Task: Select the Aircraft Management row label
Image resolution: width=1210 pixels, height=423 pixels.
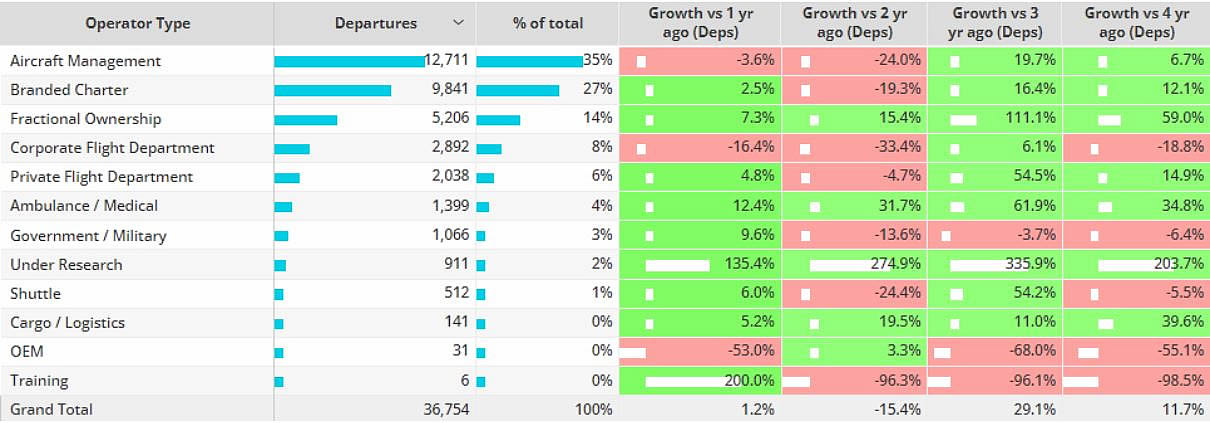Action: click(x=85, y=61)
